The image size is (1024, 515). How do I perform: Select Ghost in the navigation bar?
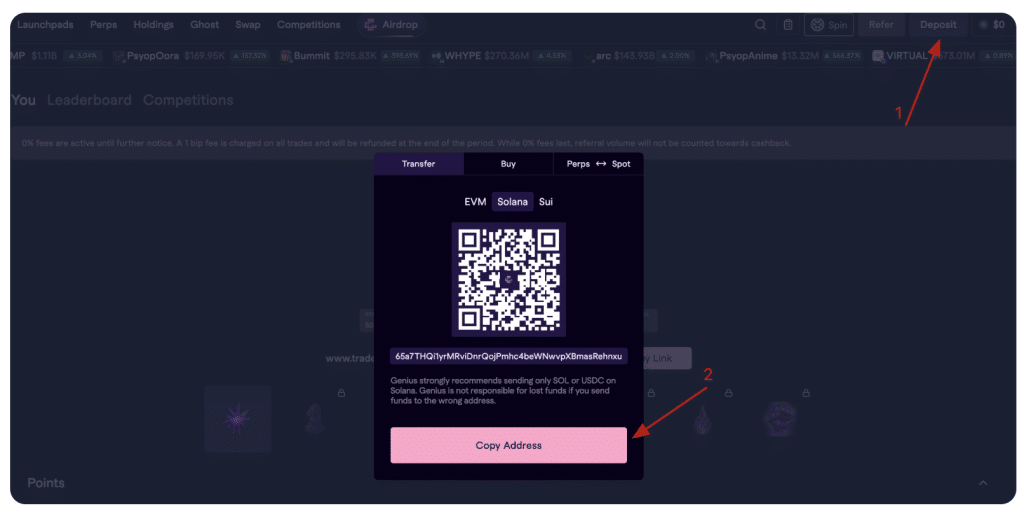[204, 25]
